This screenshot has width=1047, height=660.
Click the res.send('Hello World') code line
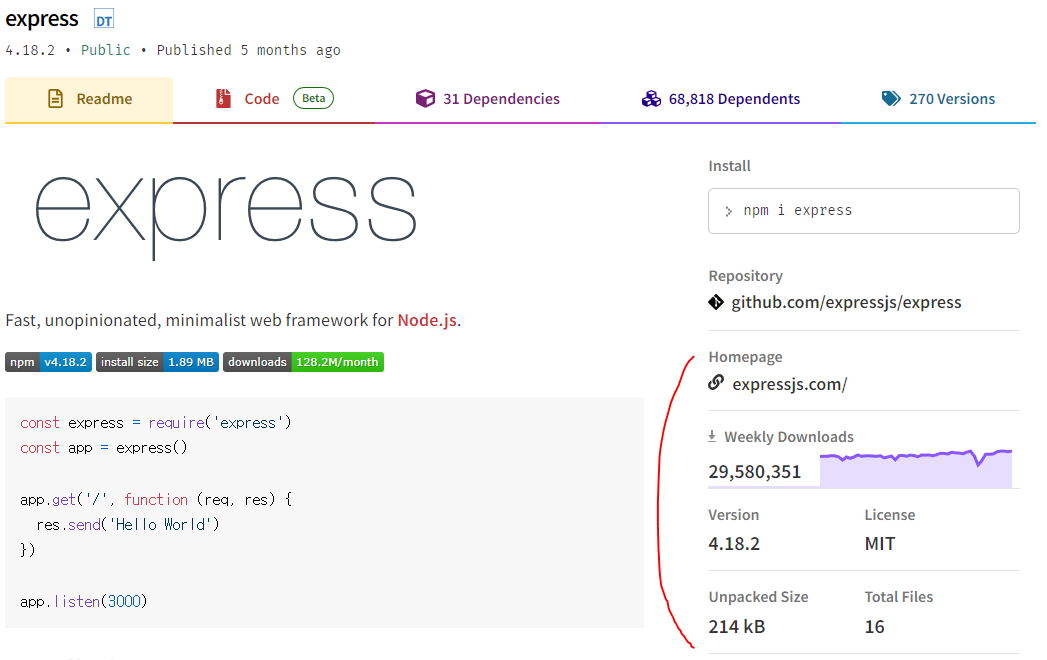click(x=128, y=524)
